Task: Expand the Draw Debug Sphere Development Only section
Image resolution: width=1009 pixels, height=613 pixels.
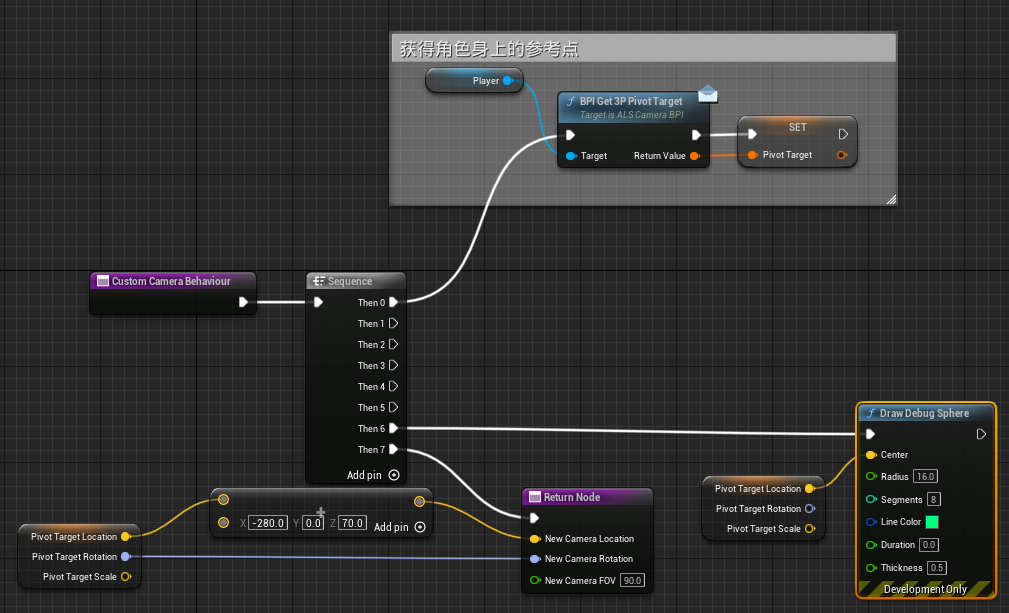Action: 926,589
